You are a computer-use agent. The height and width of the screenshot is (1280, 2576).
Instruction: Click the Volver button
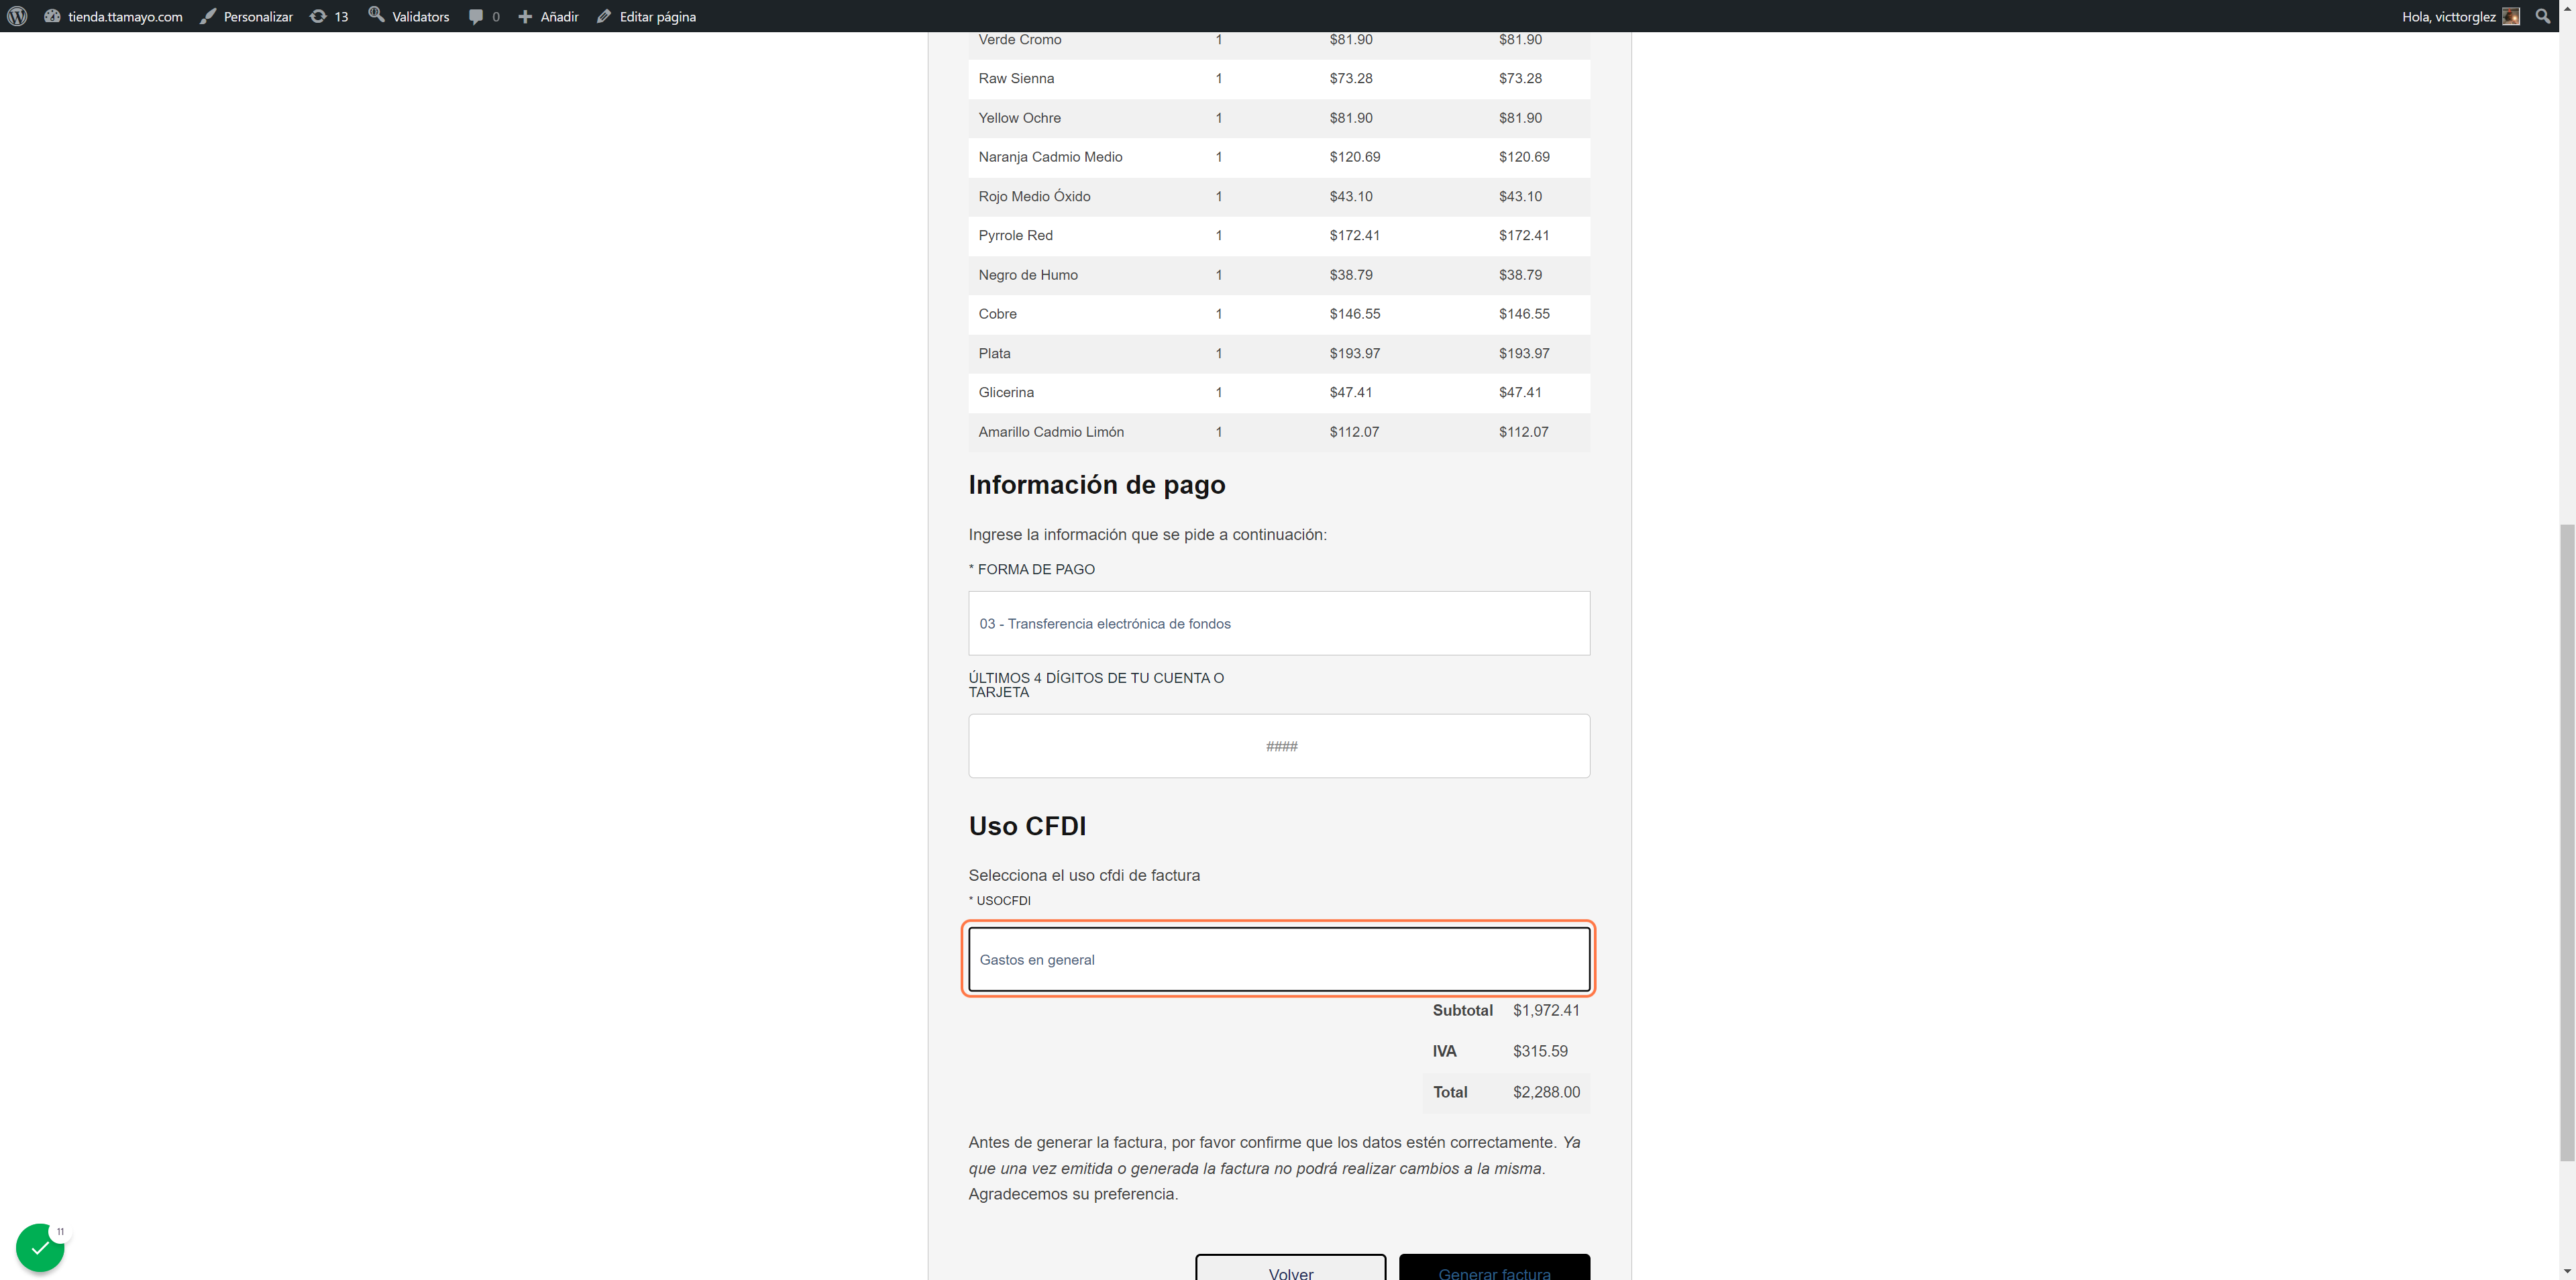[1290, 1267]
